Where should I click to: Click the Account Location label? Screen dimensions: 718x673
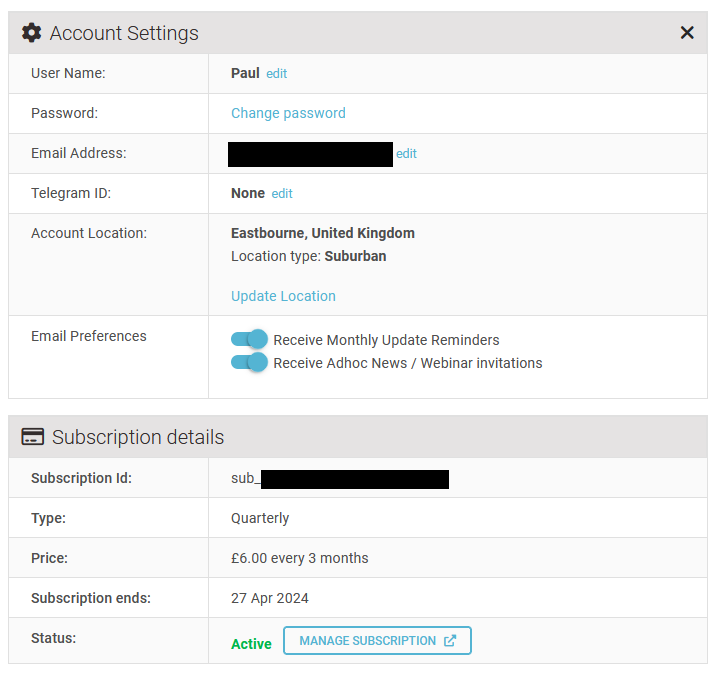pos(89,233)
